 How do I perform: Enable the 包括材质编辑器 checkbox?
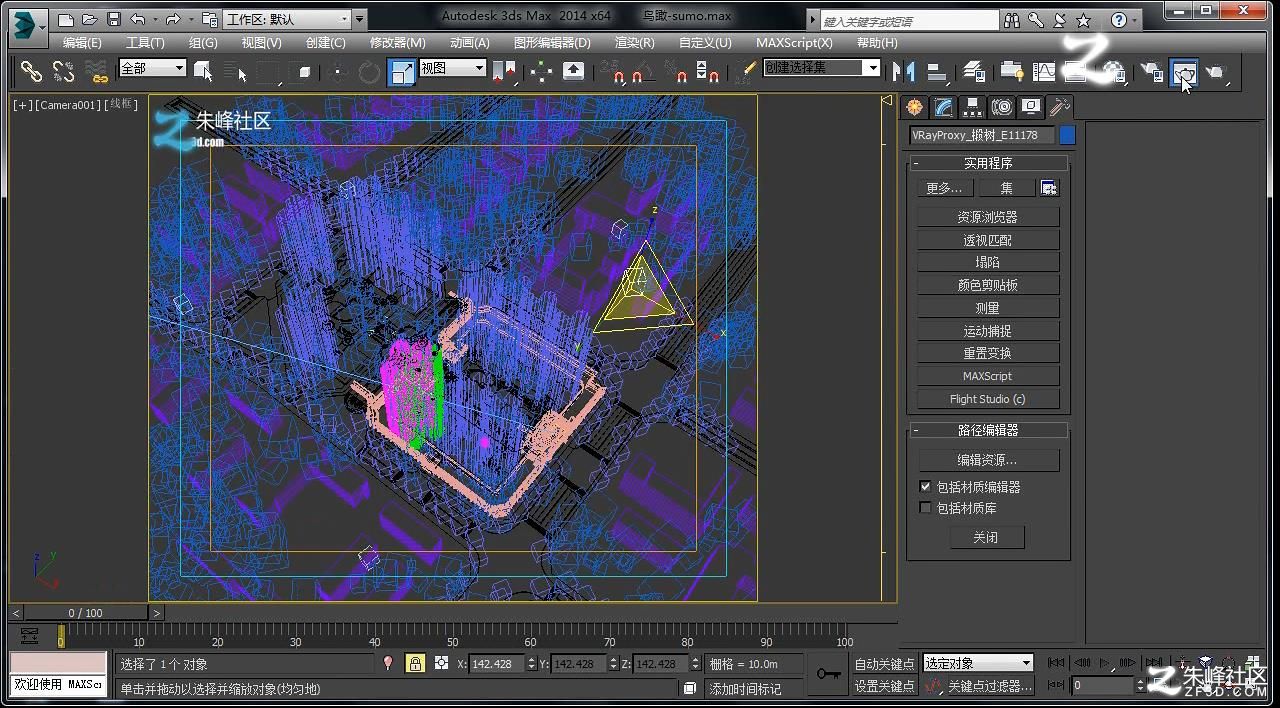click(925, 487)
